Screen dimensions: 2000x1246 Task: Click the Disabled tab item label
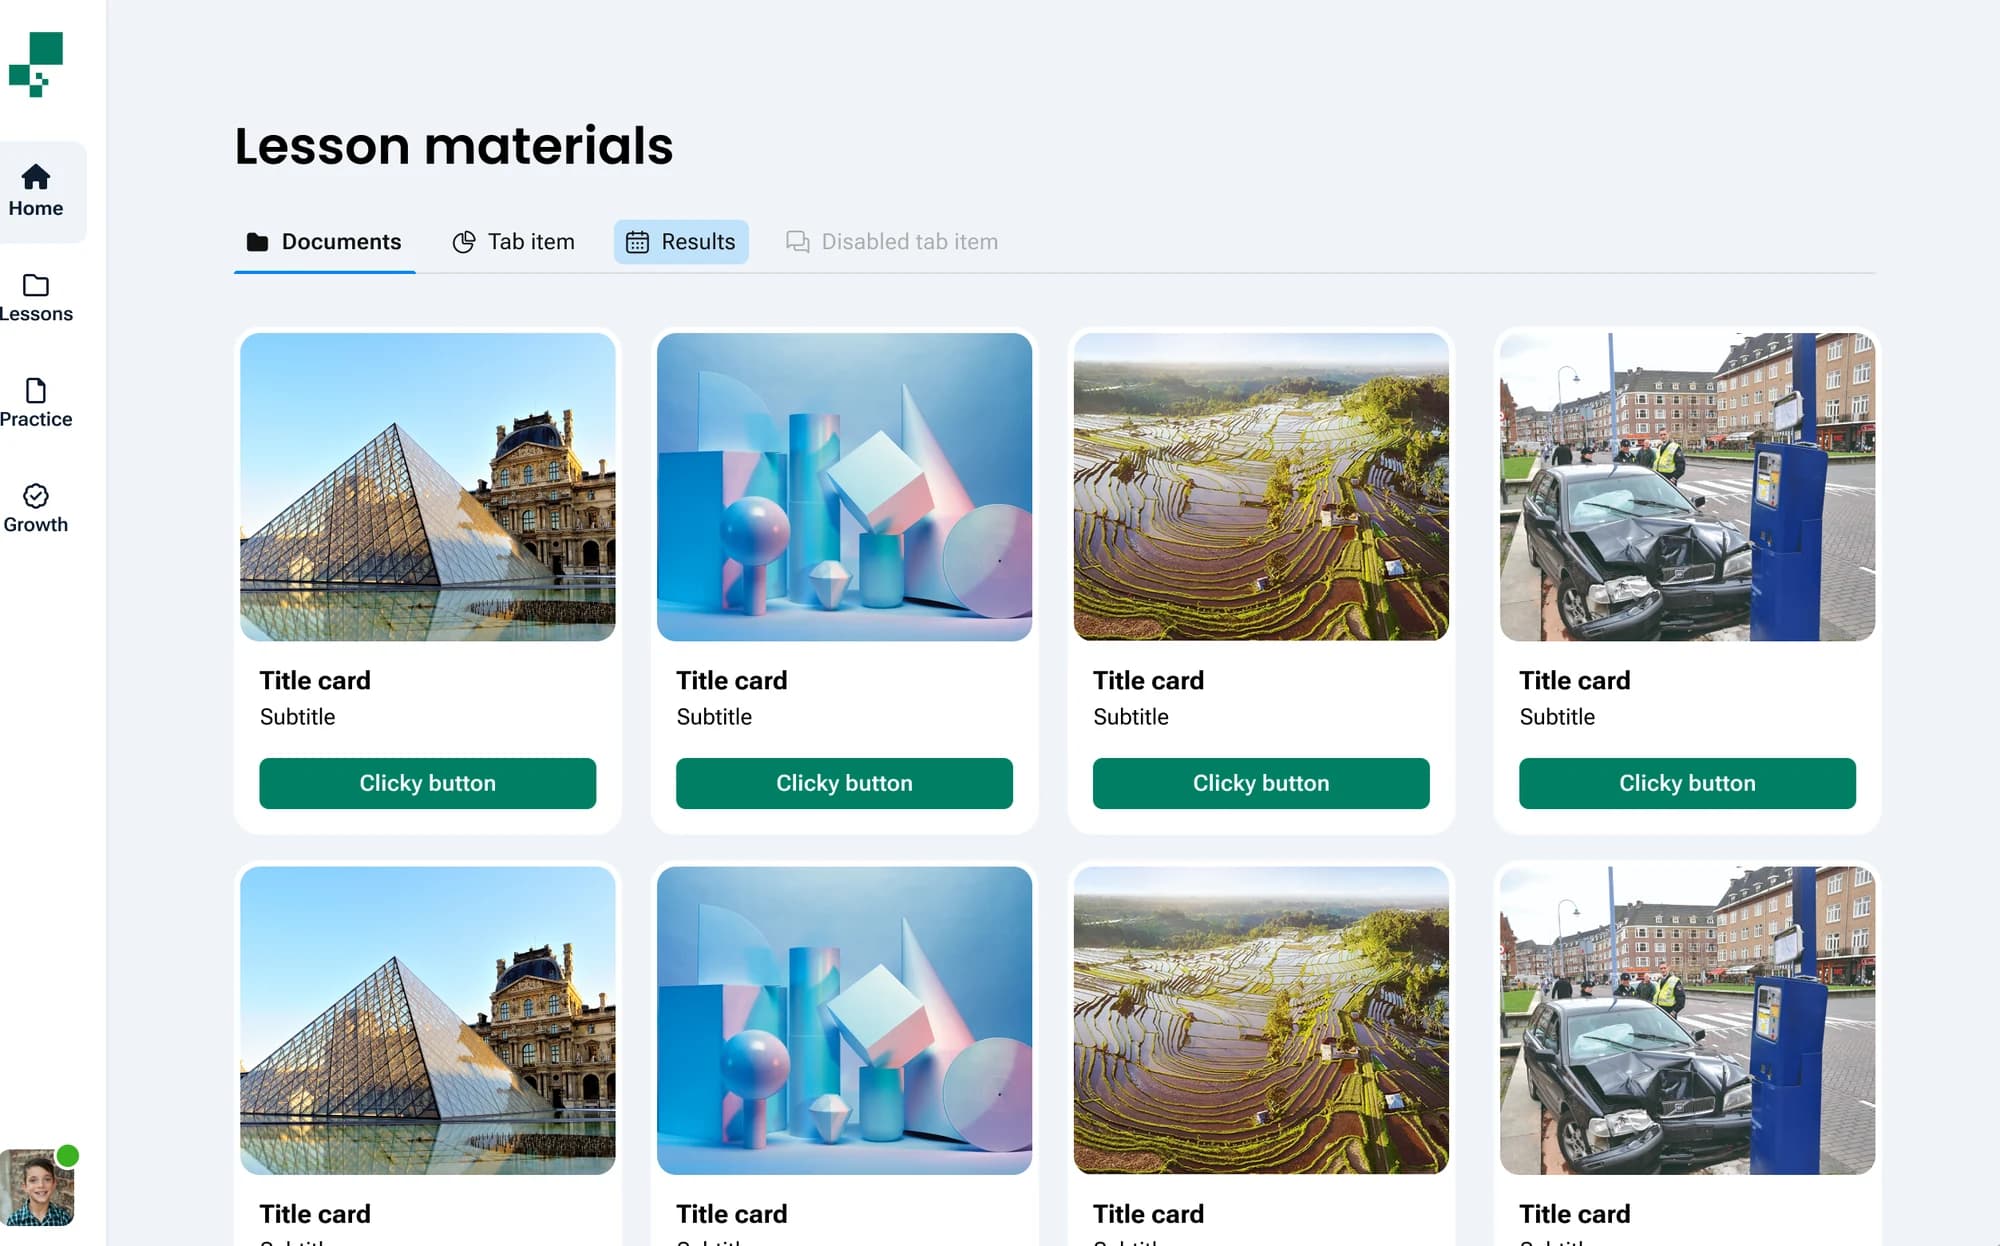pyautogui.click(x=910, y=242)
